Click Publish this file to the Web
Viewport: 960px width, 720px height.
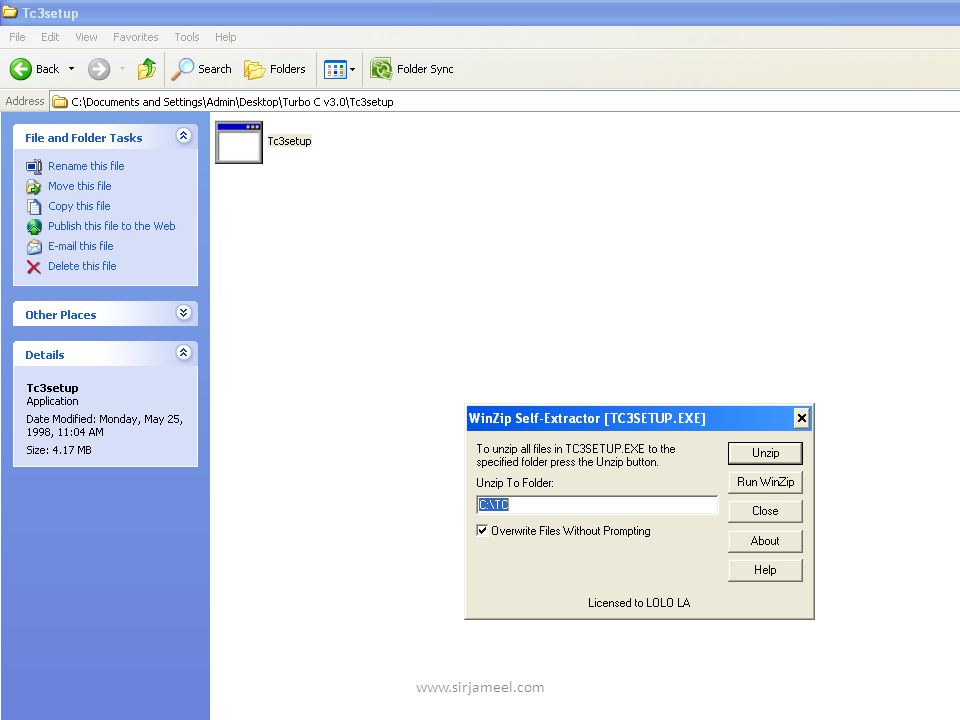click(111, 226)
